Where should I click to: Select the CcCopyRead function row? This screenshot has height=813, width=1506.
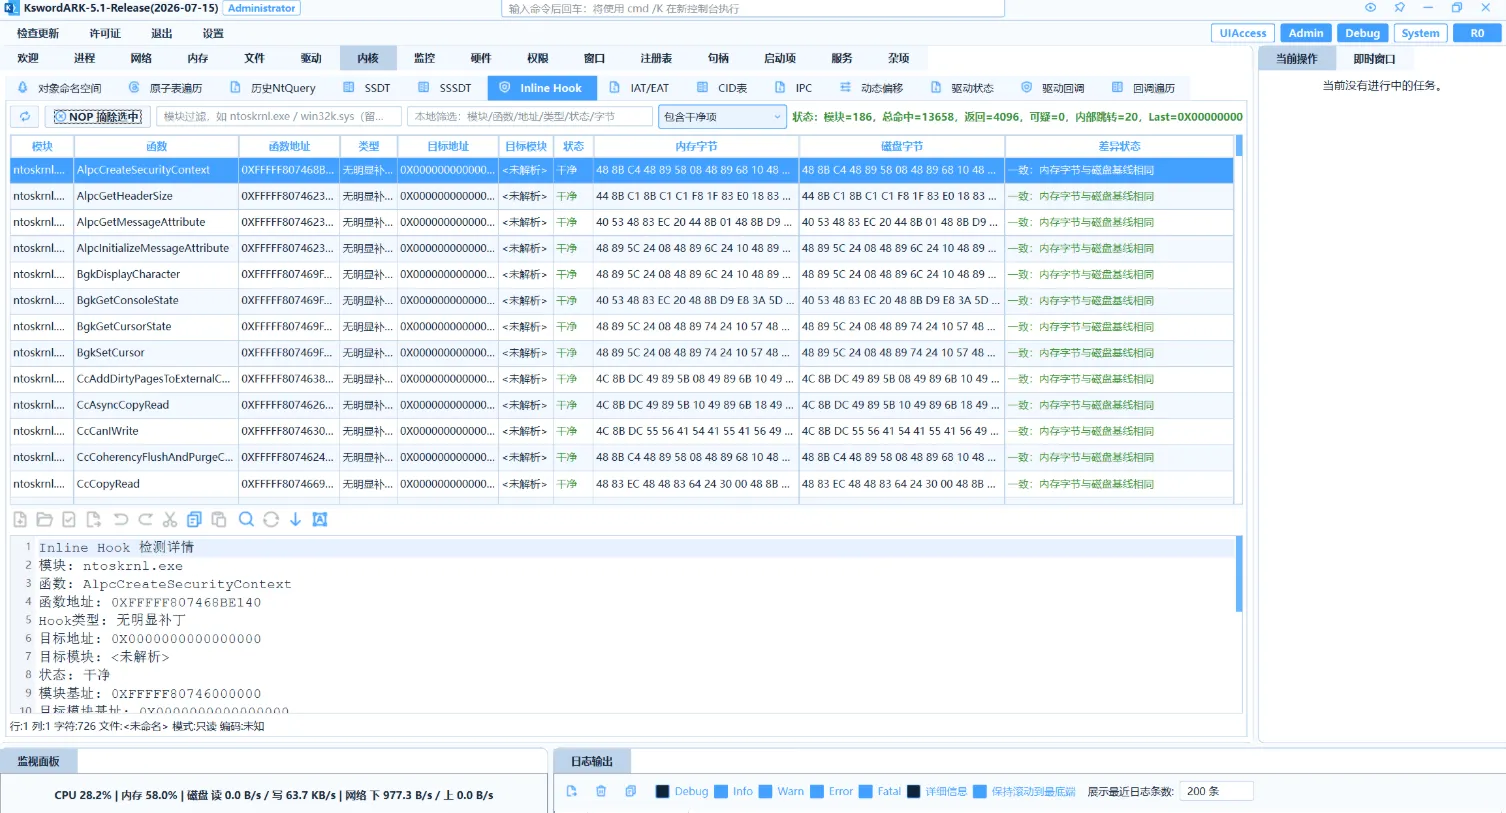(621, 483)
